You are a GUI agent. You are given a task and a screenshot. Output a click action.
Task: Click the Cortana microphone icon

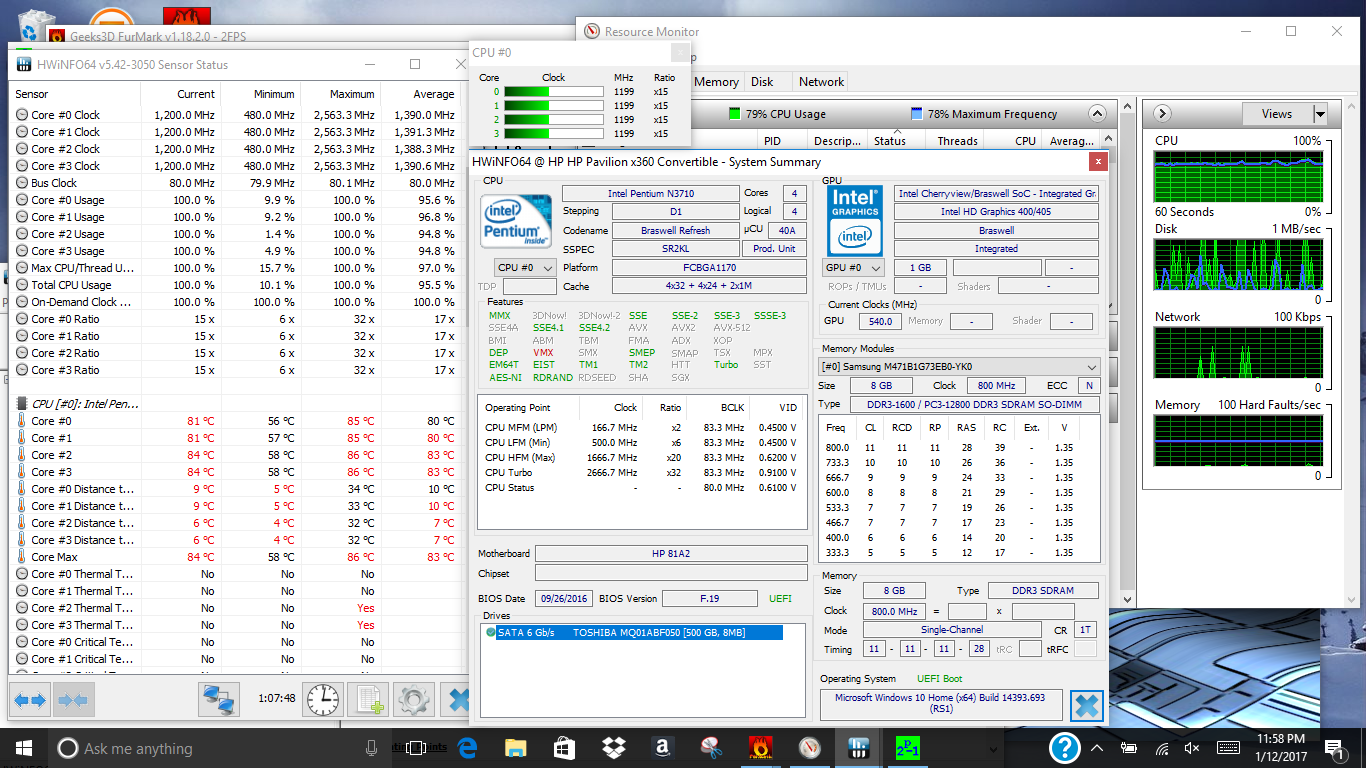coord(372,748)
